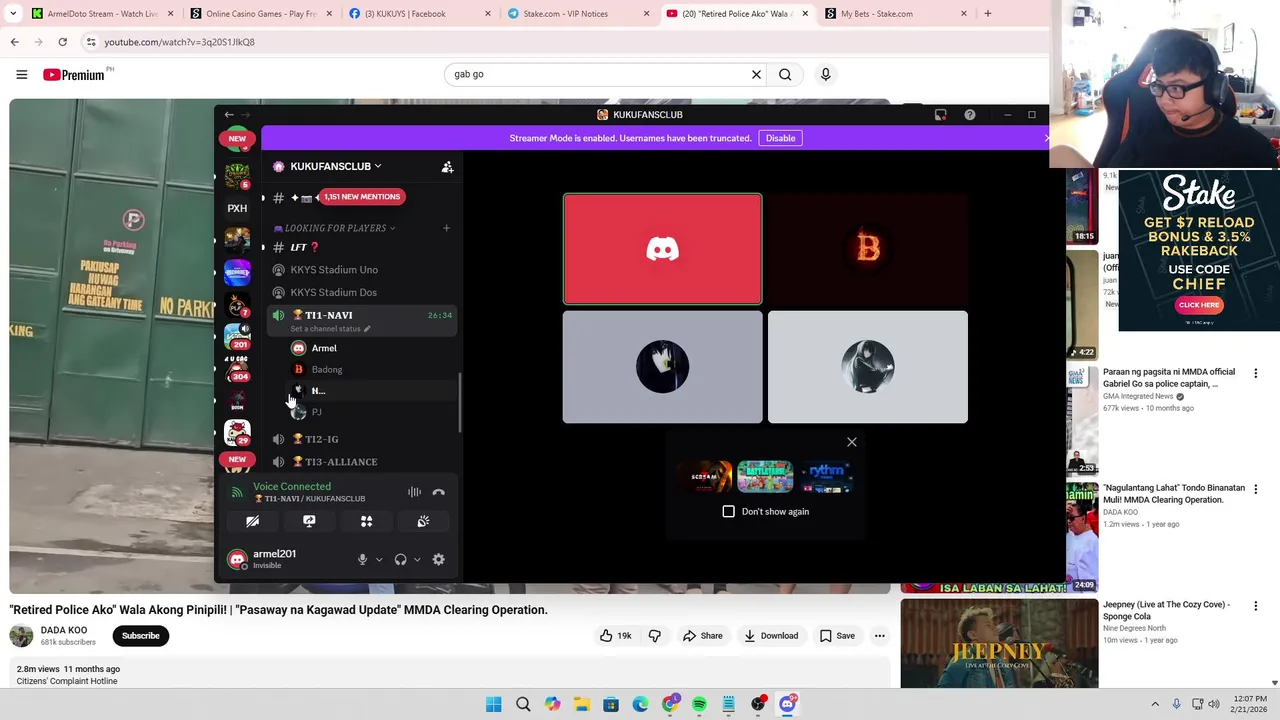Save the video to a playlist
This screenshot has width=1280, height=720.
[837, 636]
